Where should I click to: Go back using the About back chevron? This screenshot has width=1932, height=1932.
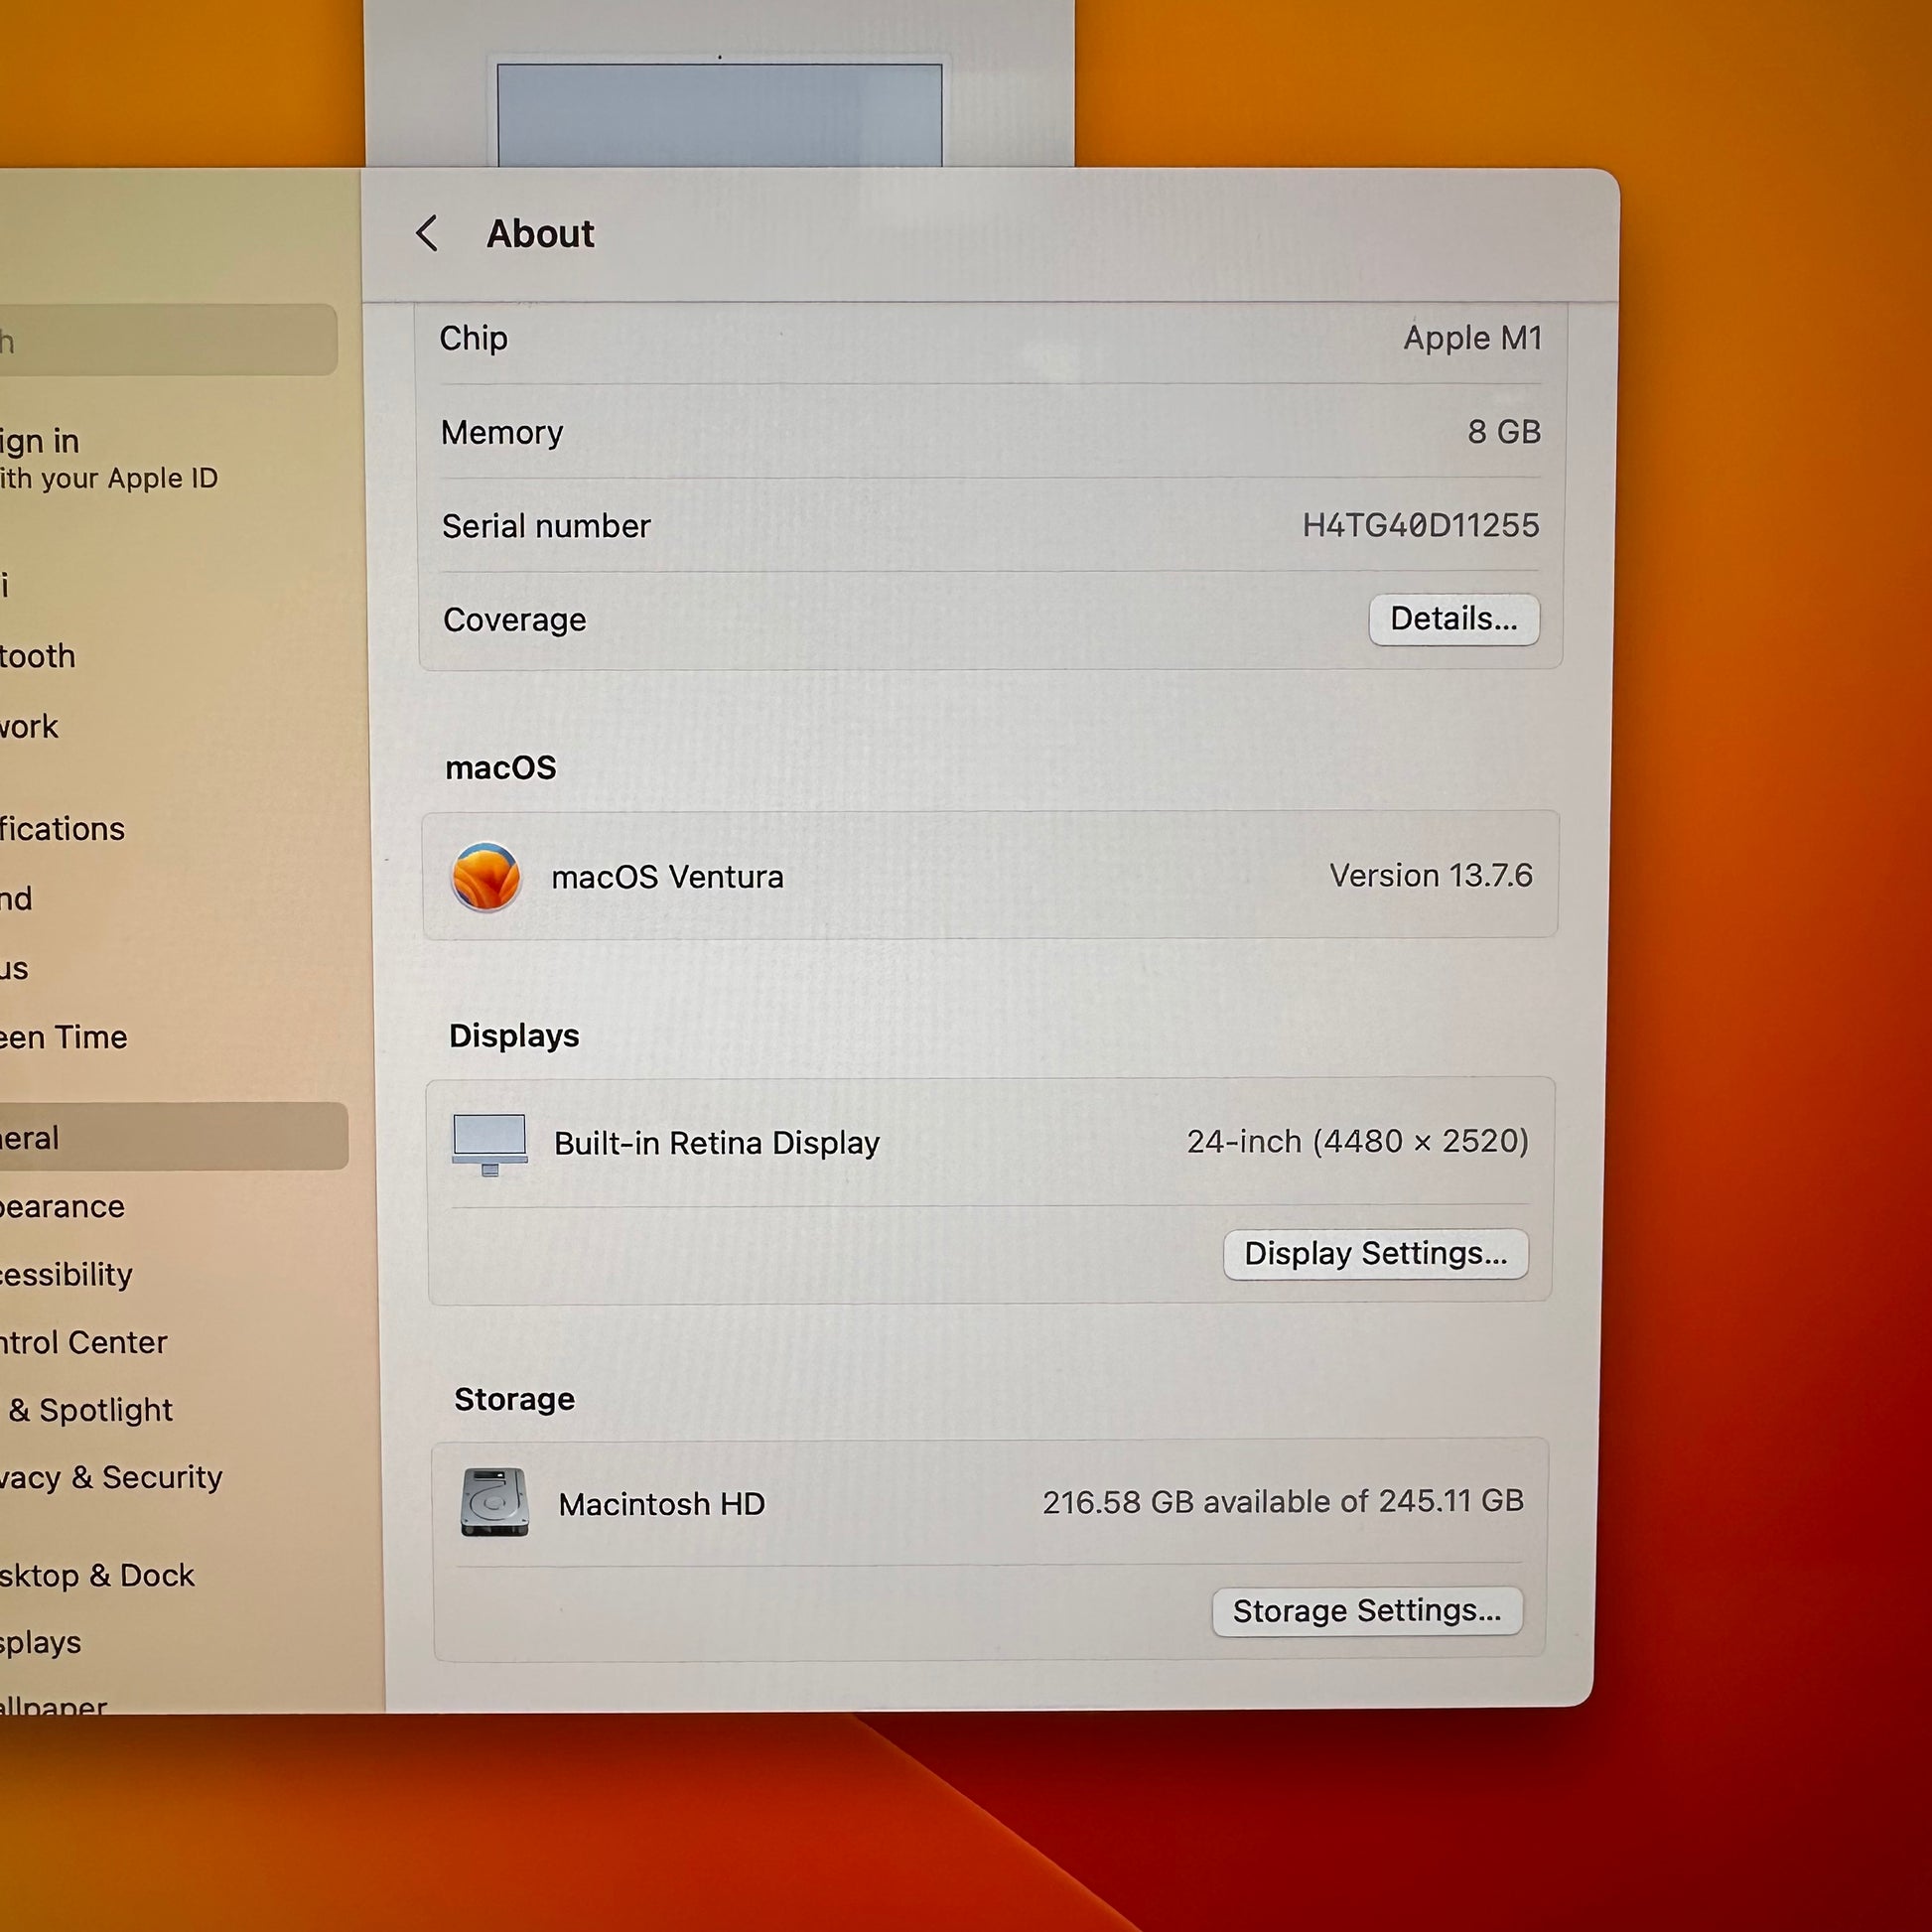click(427, 233)
